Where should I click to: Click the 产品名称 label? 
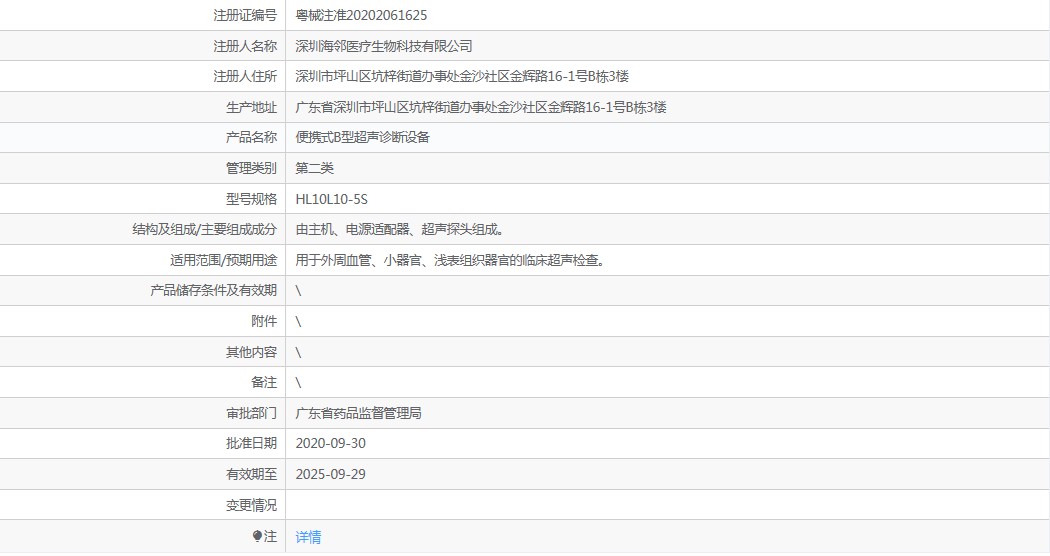tap(251, 137)
